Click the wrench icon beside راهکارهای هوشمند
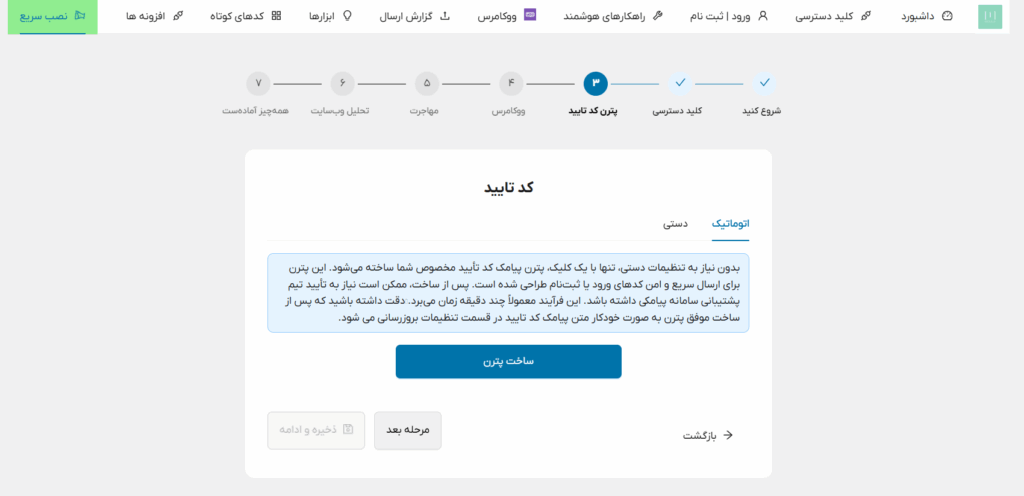1024x496 pixels. [x=657, y=16]
